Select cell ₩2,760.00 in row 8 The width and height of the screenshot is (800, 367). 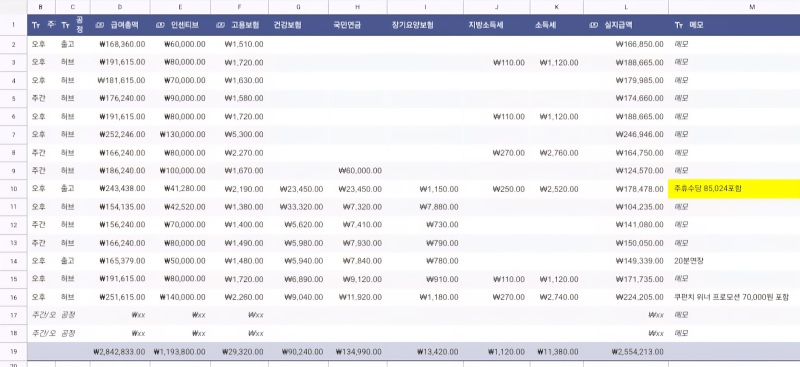[557, 153]
